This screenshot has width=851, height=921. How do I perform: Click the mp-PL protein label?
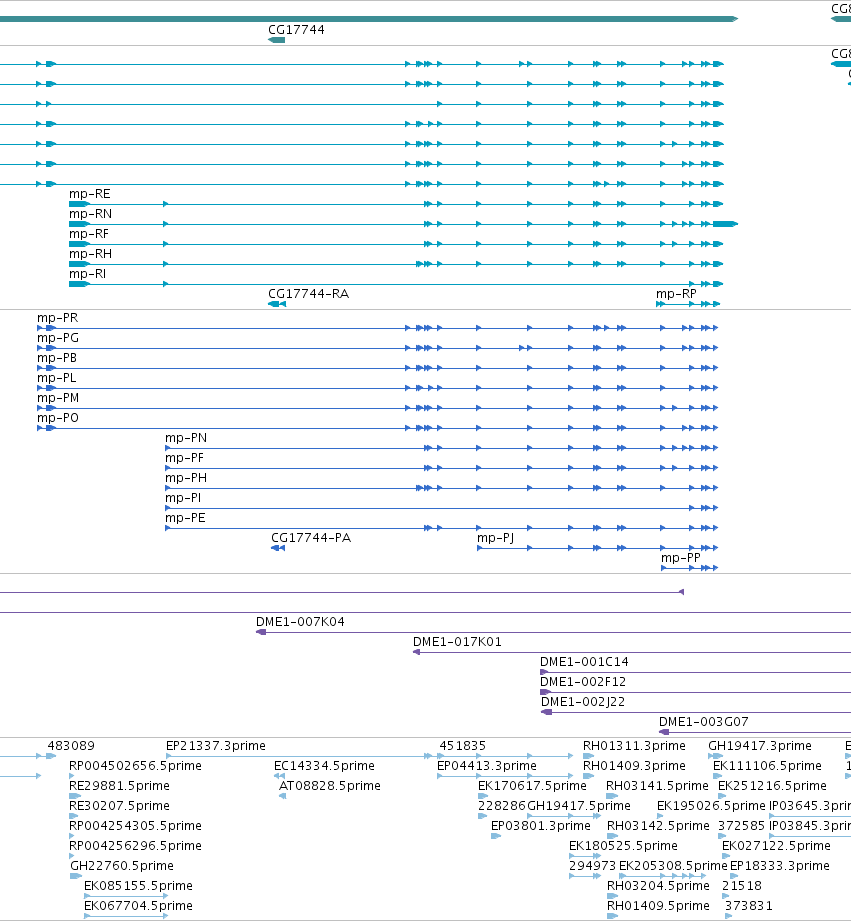(56, 378)
